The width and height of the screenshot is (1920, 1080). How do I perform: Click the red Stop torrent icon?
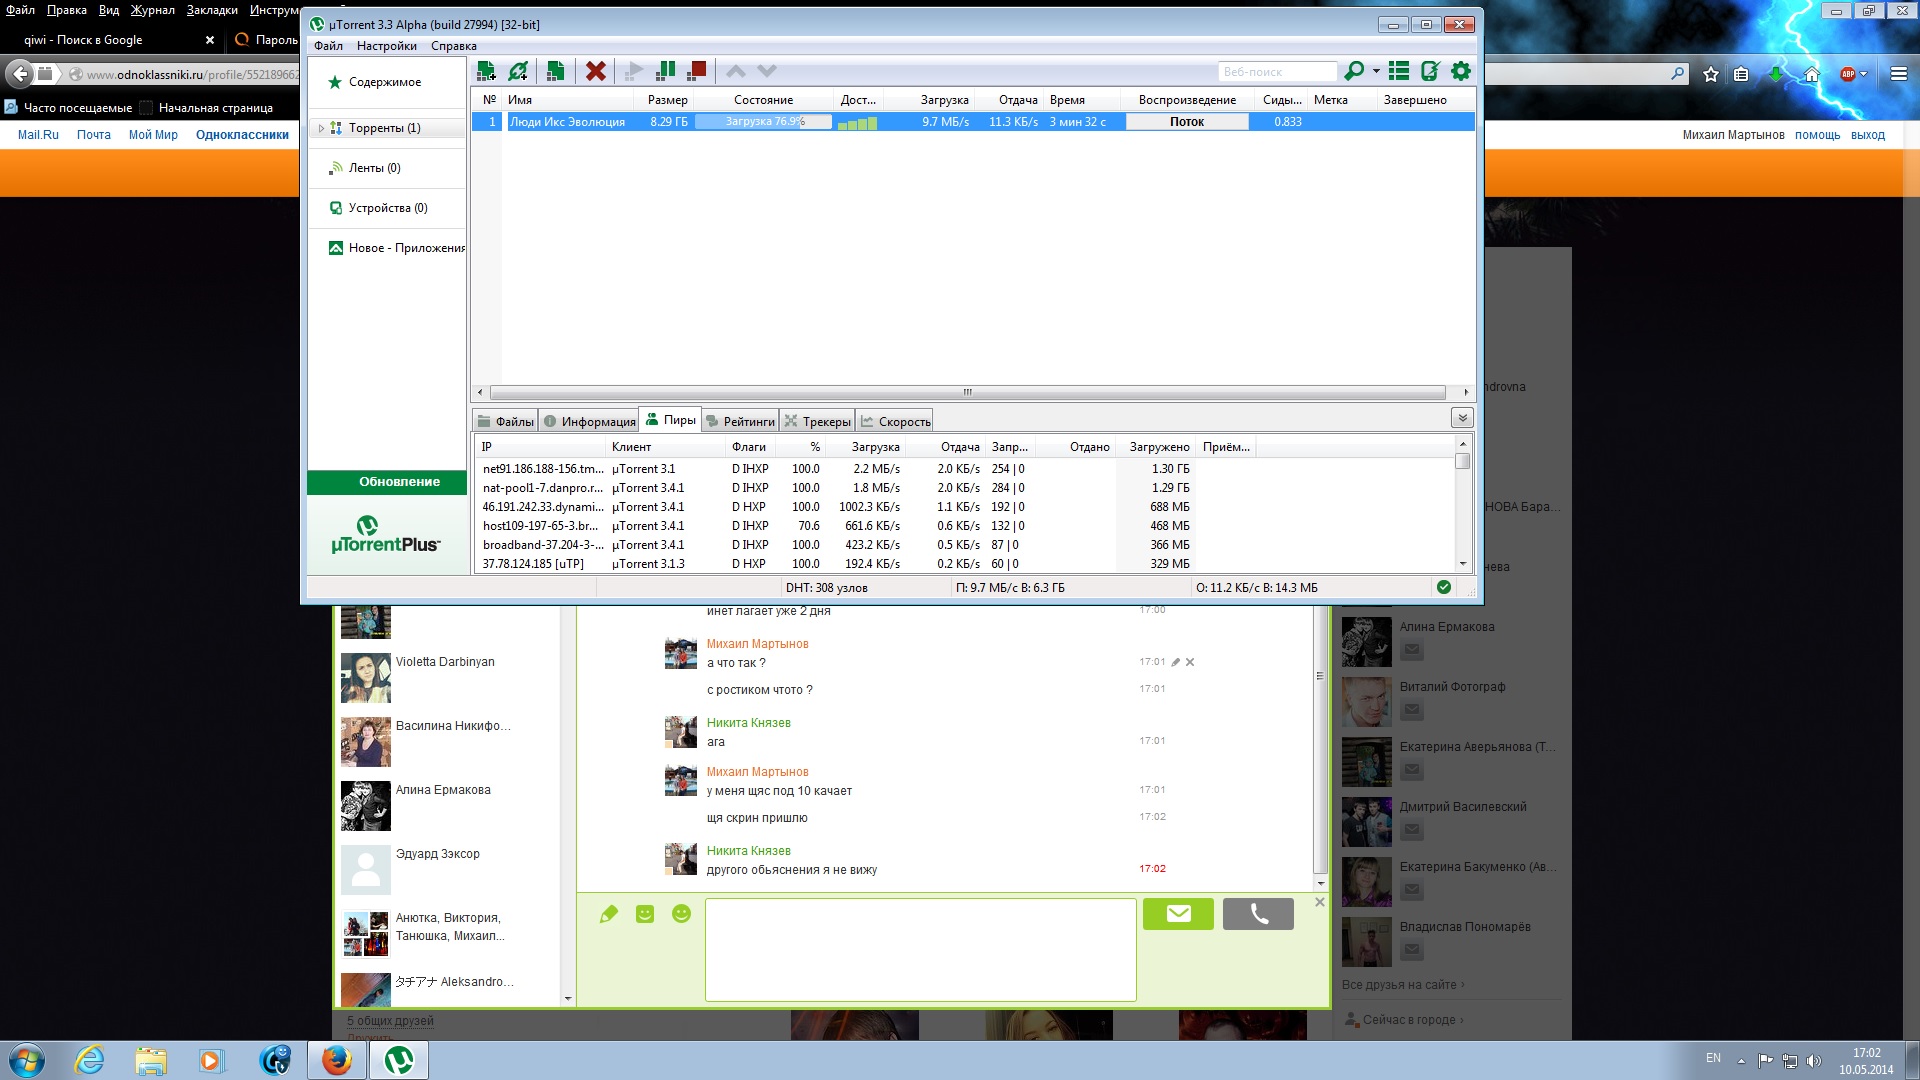coord(697,71)
